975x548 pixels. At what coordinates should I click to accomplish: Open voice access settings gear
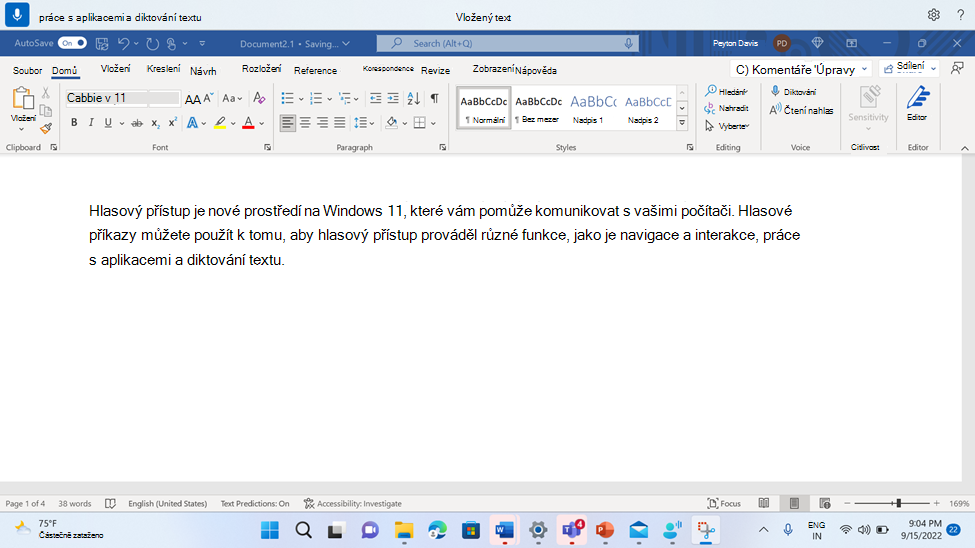point(933,15)
